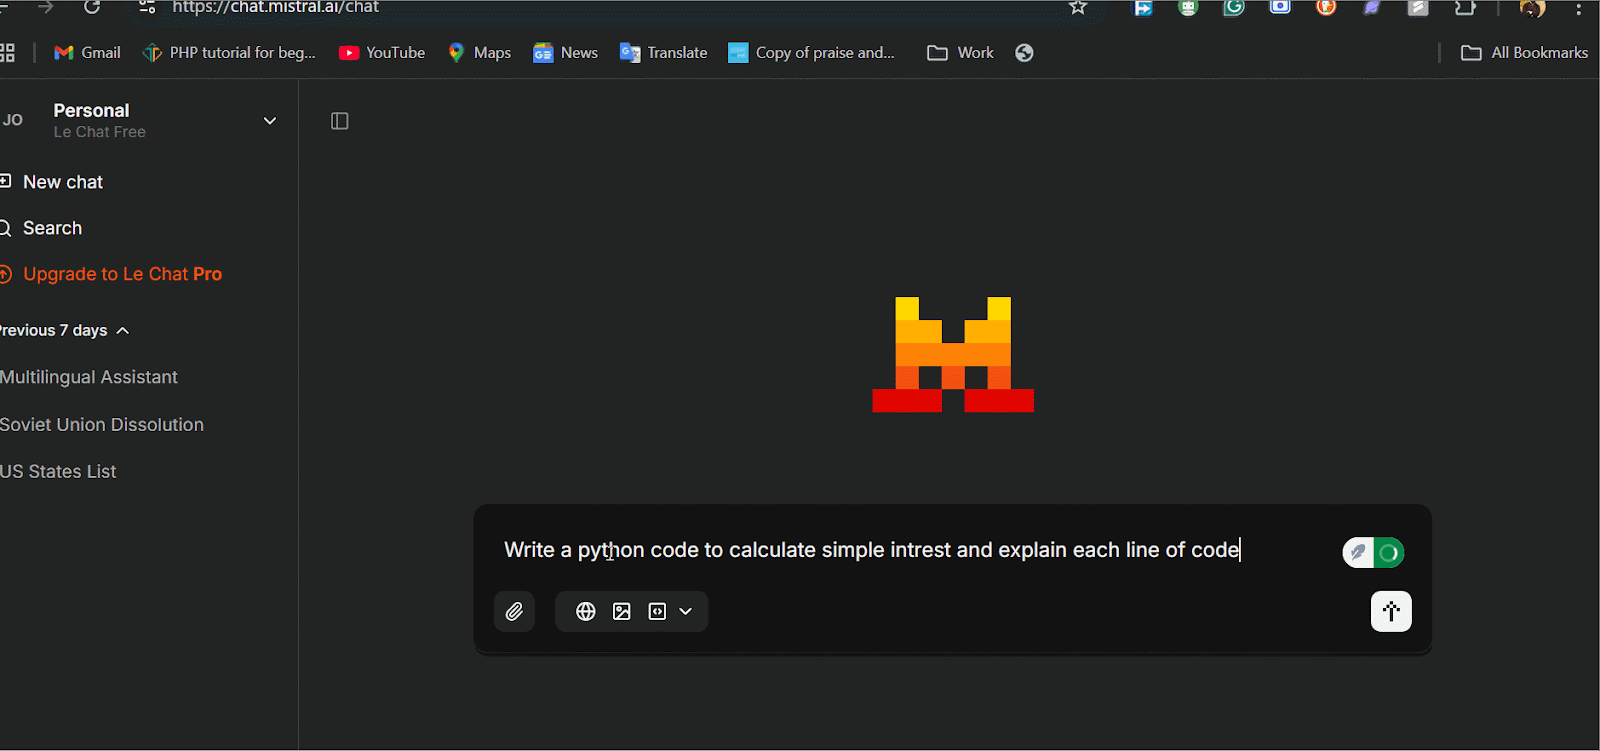The width and height of the screenshot is (1600, 751).
Task: Collapse the sidebar with the panel icon
Action: click(x=340, y=121)
